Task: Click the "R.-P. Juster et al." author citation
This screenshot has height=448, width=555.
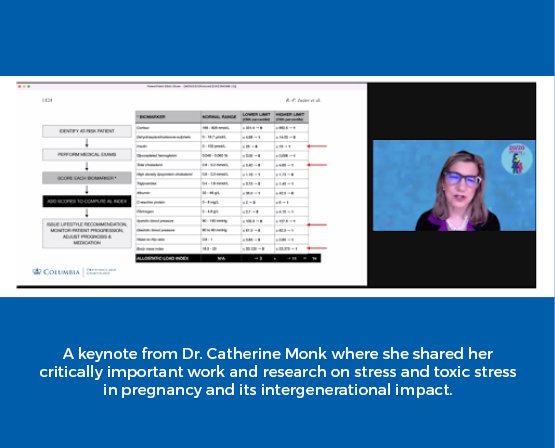Action: coord(303,100)
